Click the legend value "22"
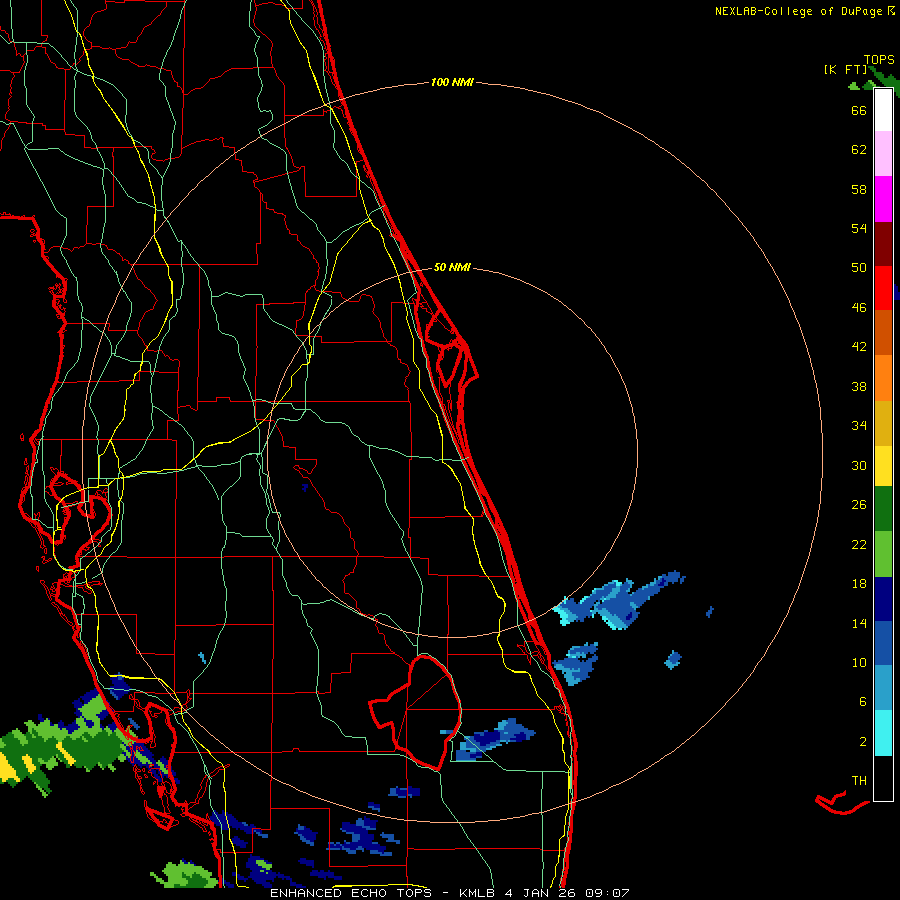This screenshot has width=900, height=900. tap(859, 545)
